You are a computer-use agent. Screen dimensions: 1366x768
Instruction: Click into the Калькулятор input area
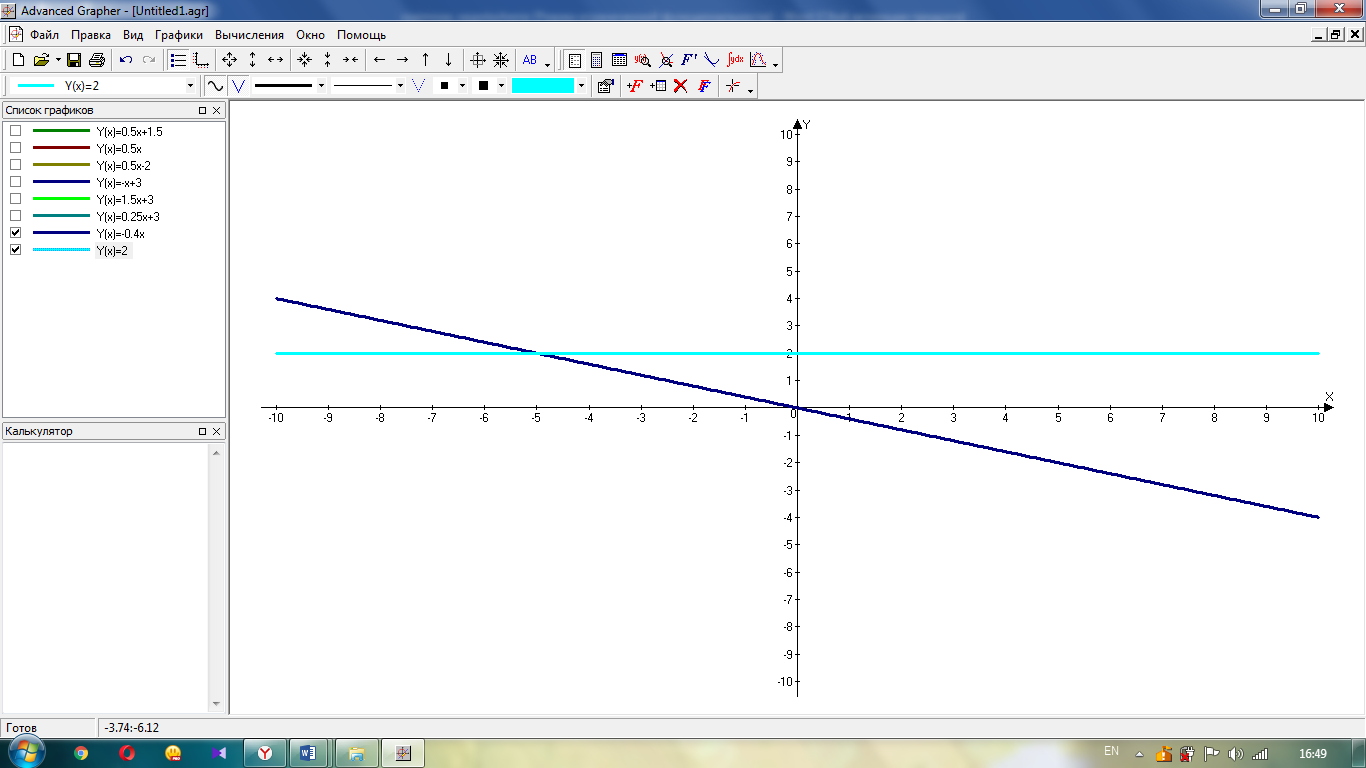pyautogui.click(x=107, y=577)
